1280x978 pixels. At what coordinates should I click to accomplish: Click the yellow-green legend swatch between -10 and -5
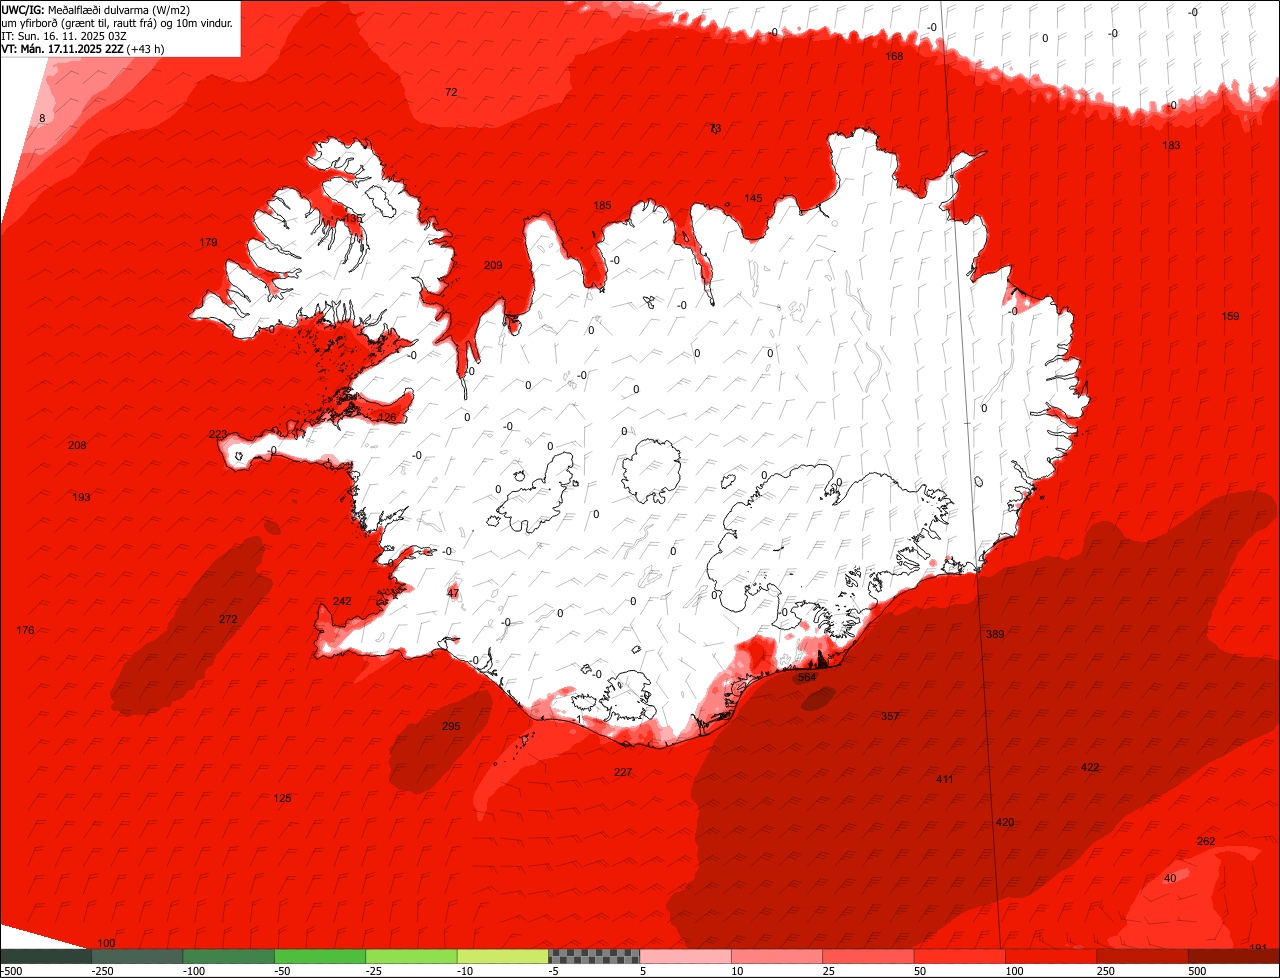pyautogui.click(x=503, y=955)
